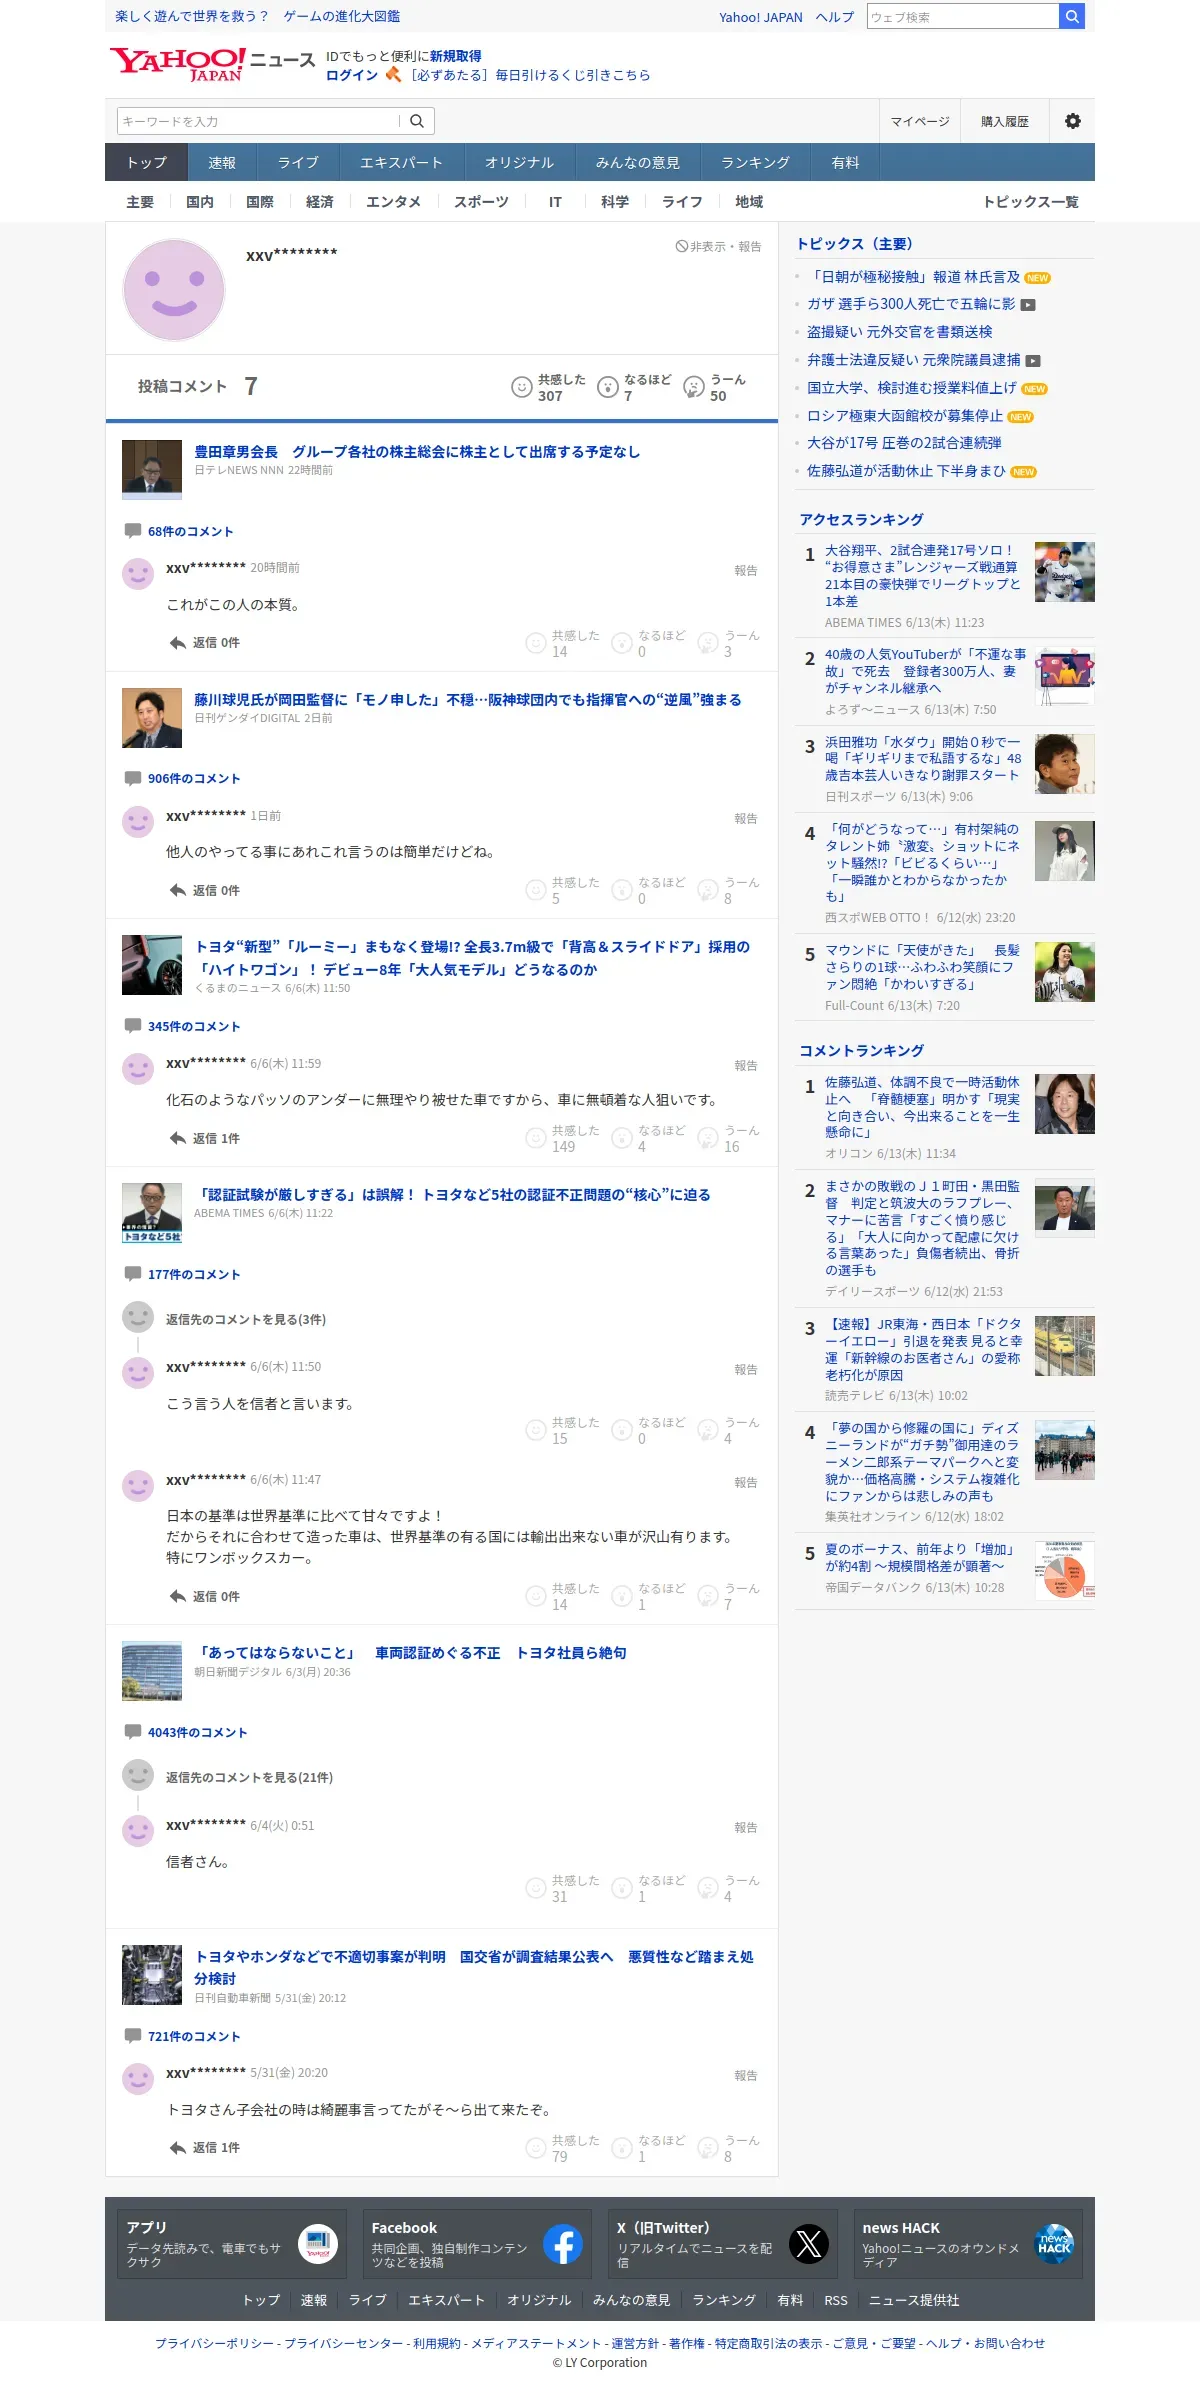Click reply arrow under これがこの人の本質。 comment
Screen dimensions: 1200x2391
pos(178,643)
